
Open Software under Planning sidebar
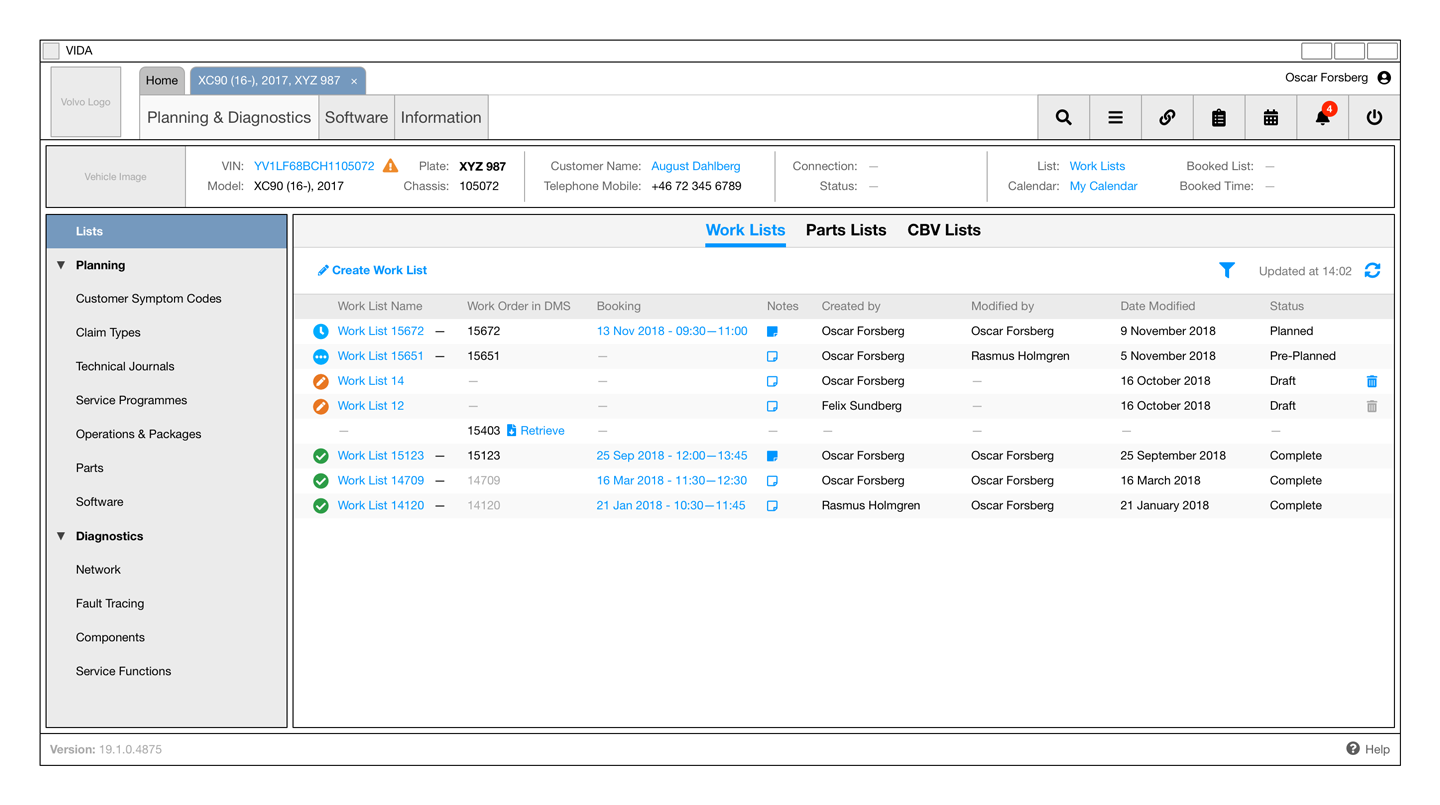(x=100, y=502)
